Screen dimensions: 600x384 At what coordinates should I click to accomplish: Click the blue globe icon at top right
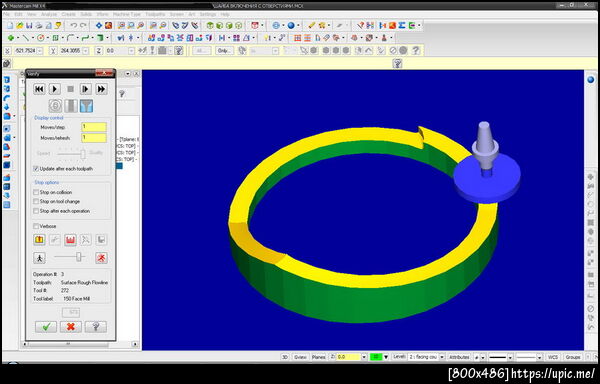tap(590, 80)
